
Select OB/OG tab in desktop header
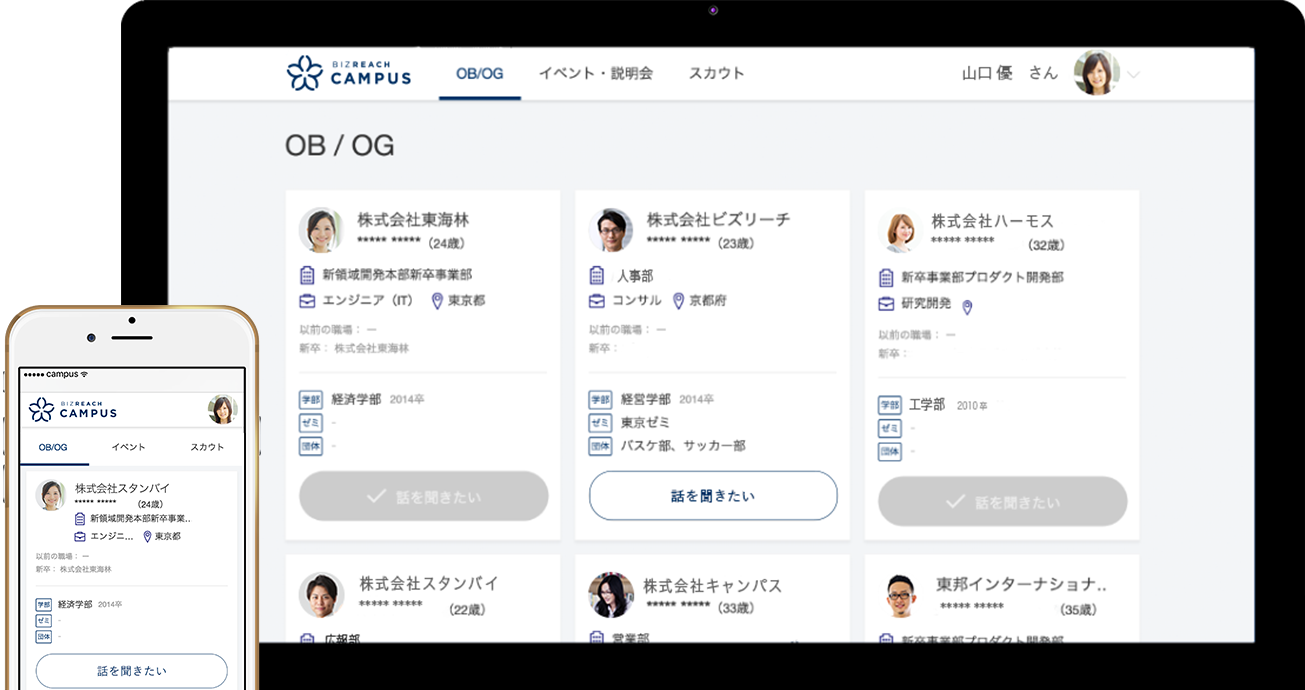[x=479, y=73]
